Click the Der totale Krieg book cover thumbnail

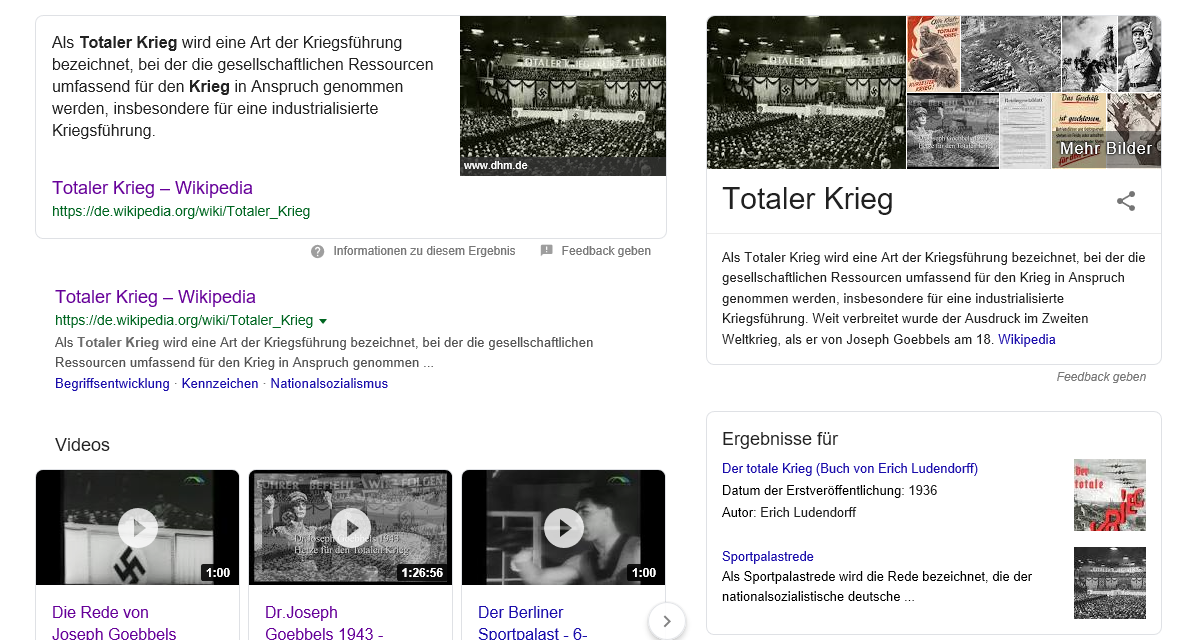[x=1110, y=495]
